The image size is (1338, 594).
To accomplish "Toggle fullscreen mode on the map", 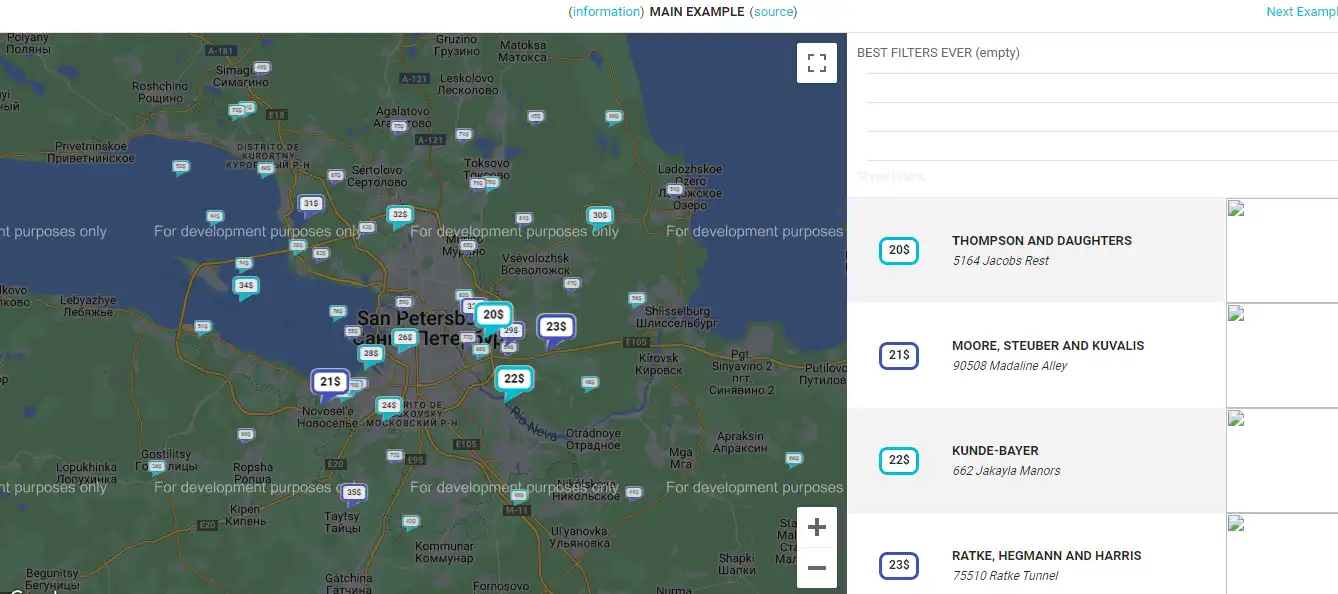I will (817, 62).
